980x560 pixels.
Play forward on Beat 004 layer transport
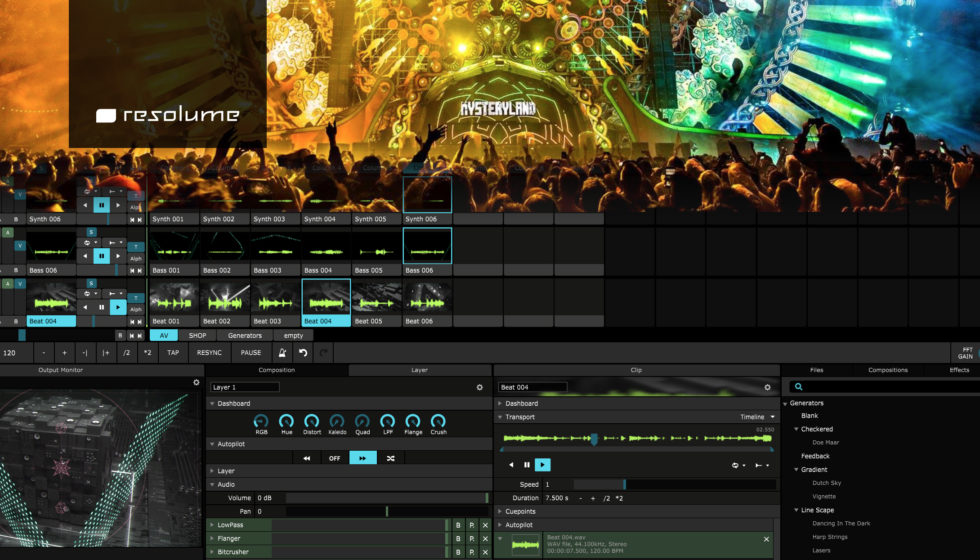pyautogui.click(x=118, y=307)
